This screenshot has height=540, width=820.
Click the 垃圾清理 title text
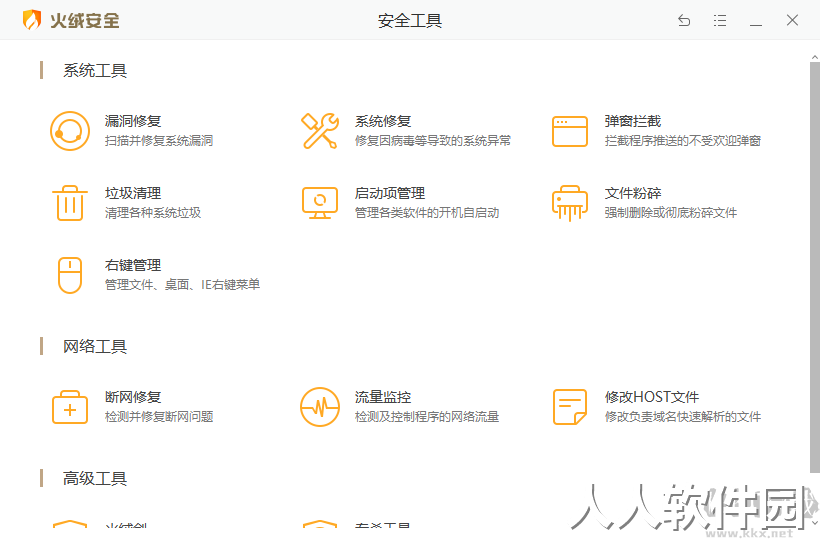133,193
